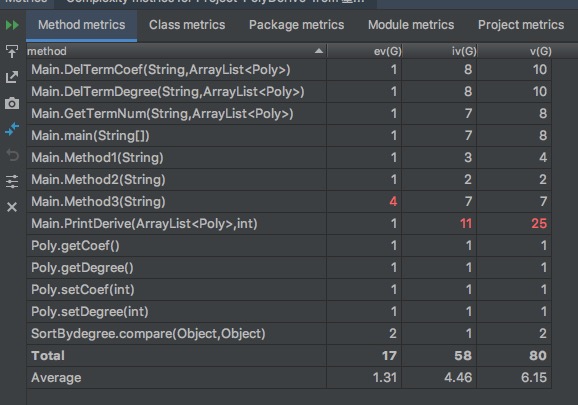The height and width of the screenshot is (405, 578).
Task: Click the Total row label
Action: (48, 356)
